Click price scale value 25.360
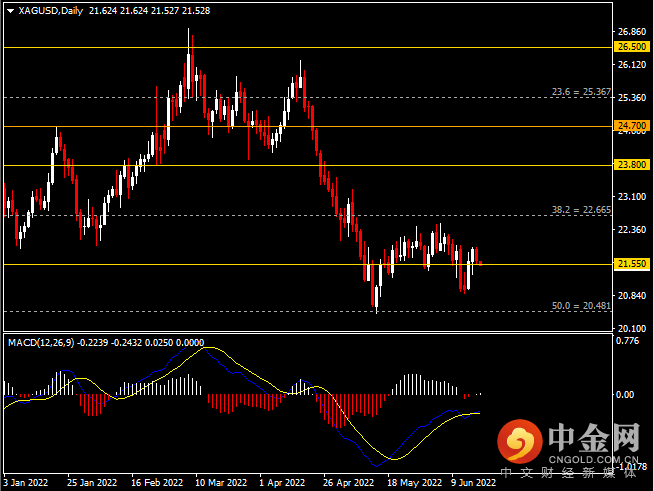This screenshot has height=491, width=654. pyautogui.click(x=632, y=98)
